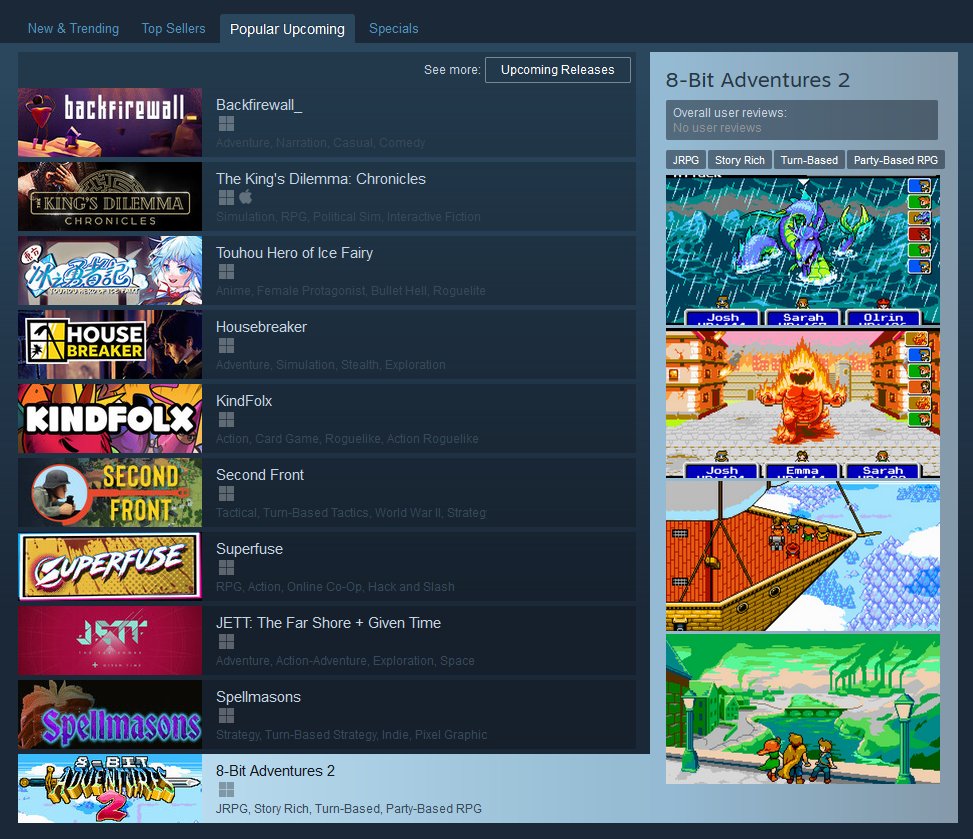This screenshot has height=839, width=973.
Task: Click 'Adventure, Narration, Casual, Comedy' tag line
Action: tap(321, 143)
